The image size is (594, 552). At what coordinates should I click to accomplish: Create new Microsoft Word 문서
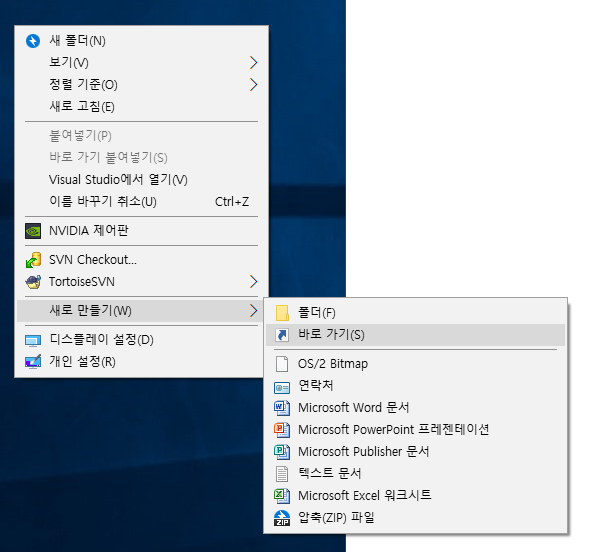(415, 408)
